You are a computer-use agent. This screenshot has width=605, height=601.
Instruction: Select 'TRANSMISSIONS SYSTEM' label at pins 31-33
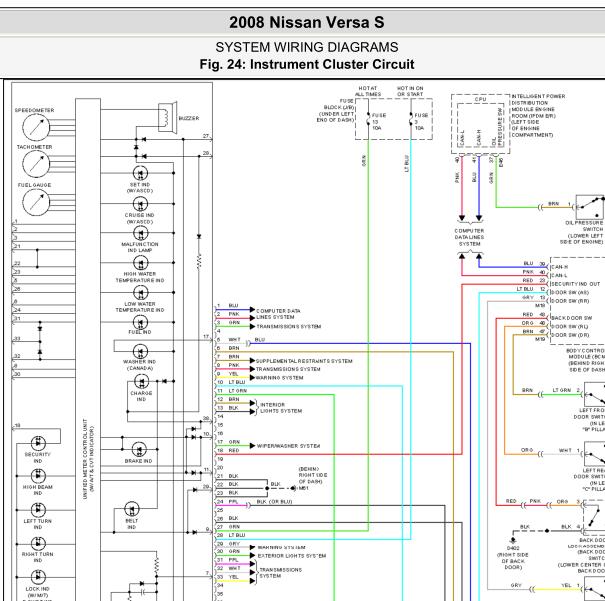pos(281,573)
